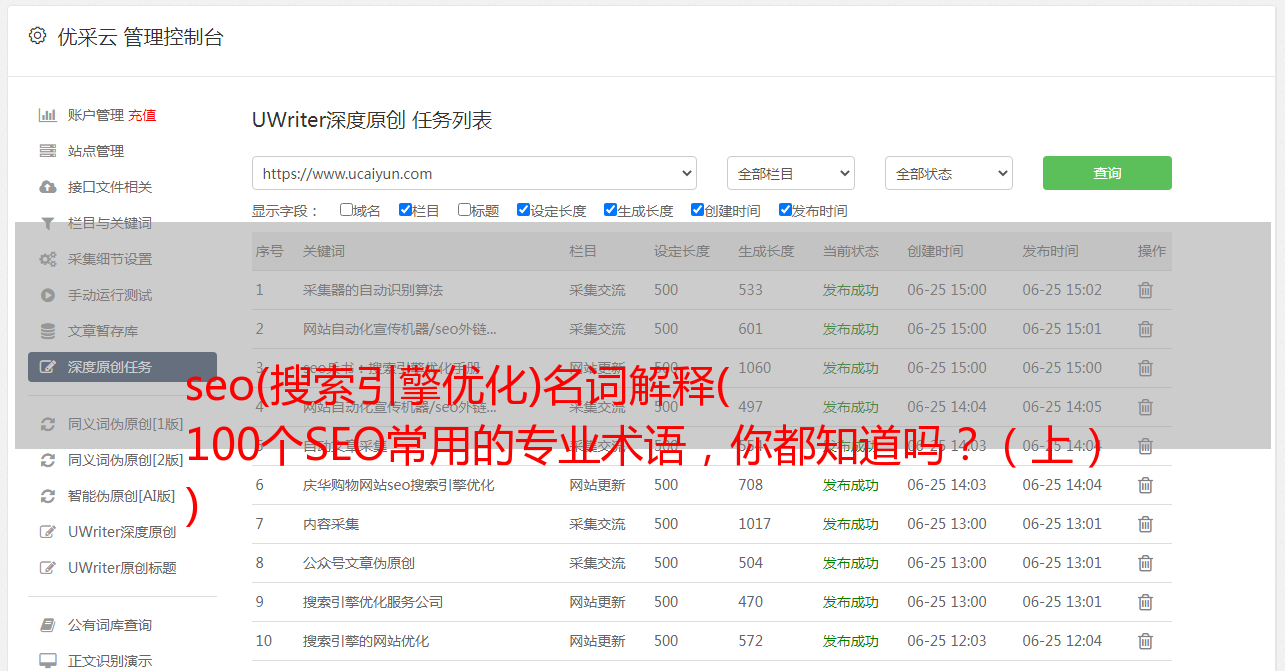The image size is (1285, 671).
Task: Click the generated length value 708
Action: [751, 485]
